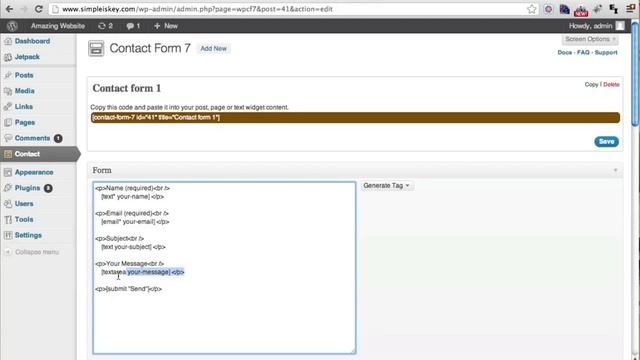640x360 pixels.
Task: Open Posts in sidebar
Action: [24, 75]
